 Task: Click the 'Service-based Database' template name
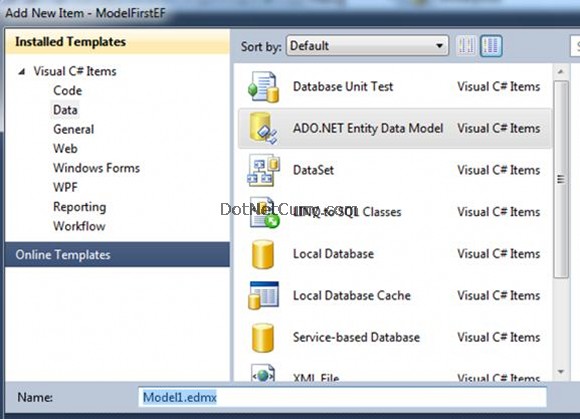point(356,337)
